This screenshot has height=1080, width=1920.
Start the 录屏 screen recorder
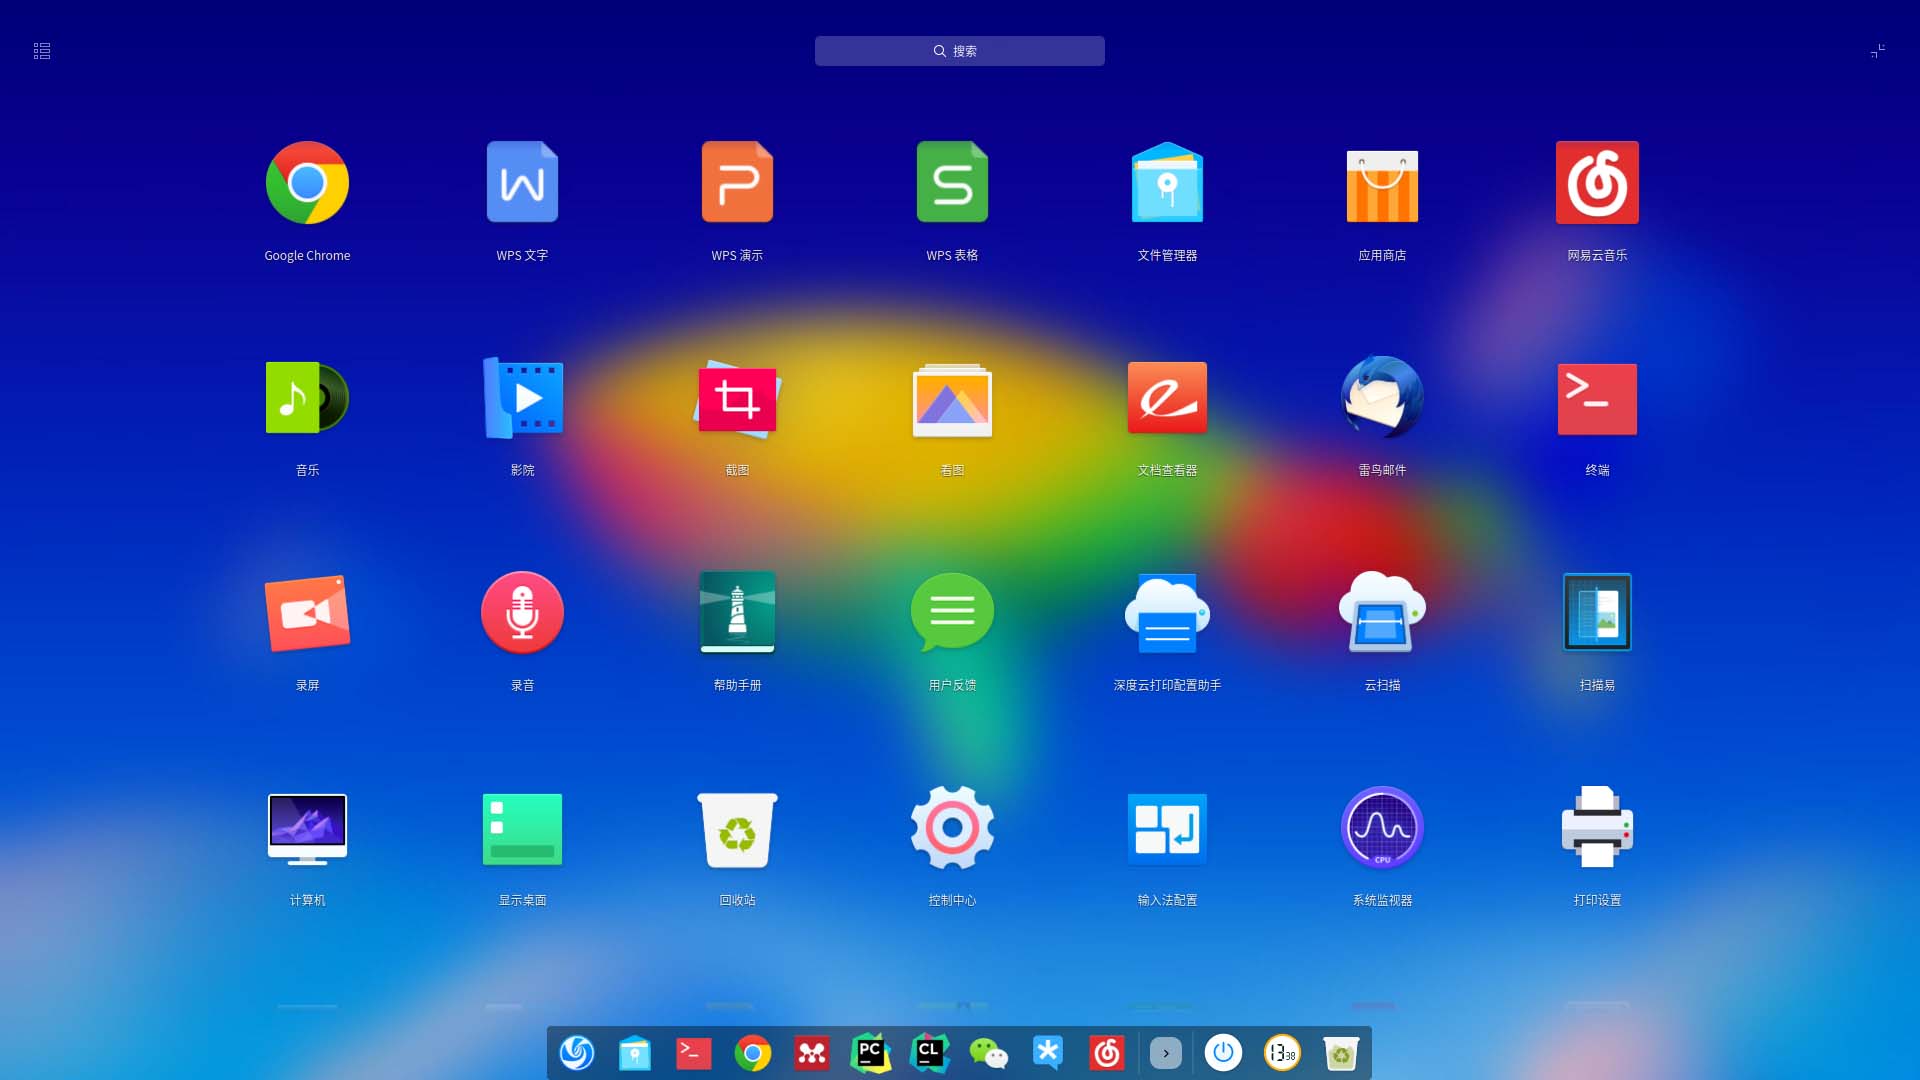pyautogui.click(x=307, y=613)
